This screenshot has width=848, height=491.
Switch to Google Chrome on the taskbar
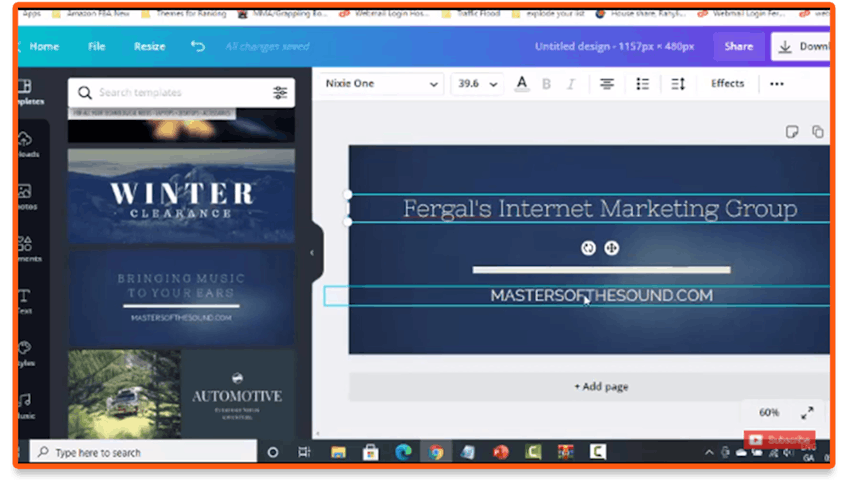(436, 452)
